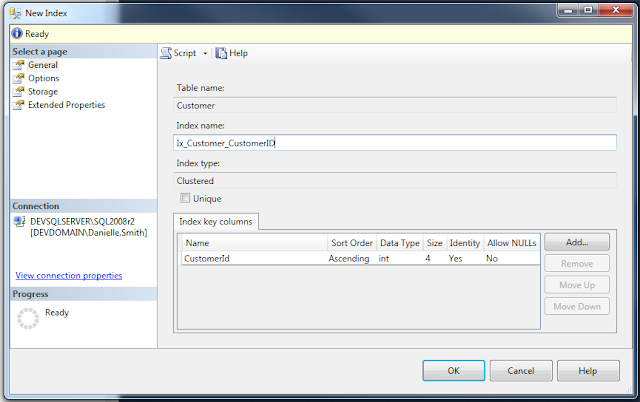Click the Index type field showing Clustered
This screenshot has height=402, width=640.
[x=395, y=181]
